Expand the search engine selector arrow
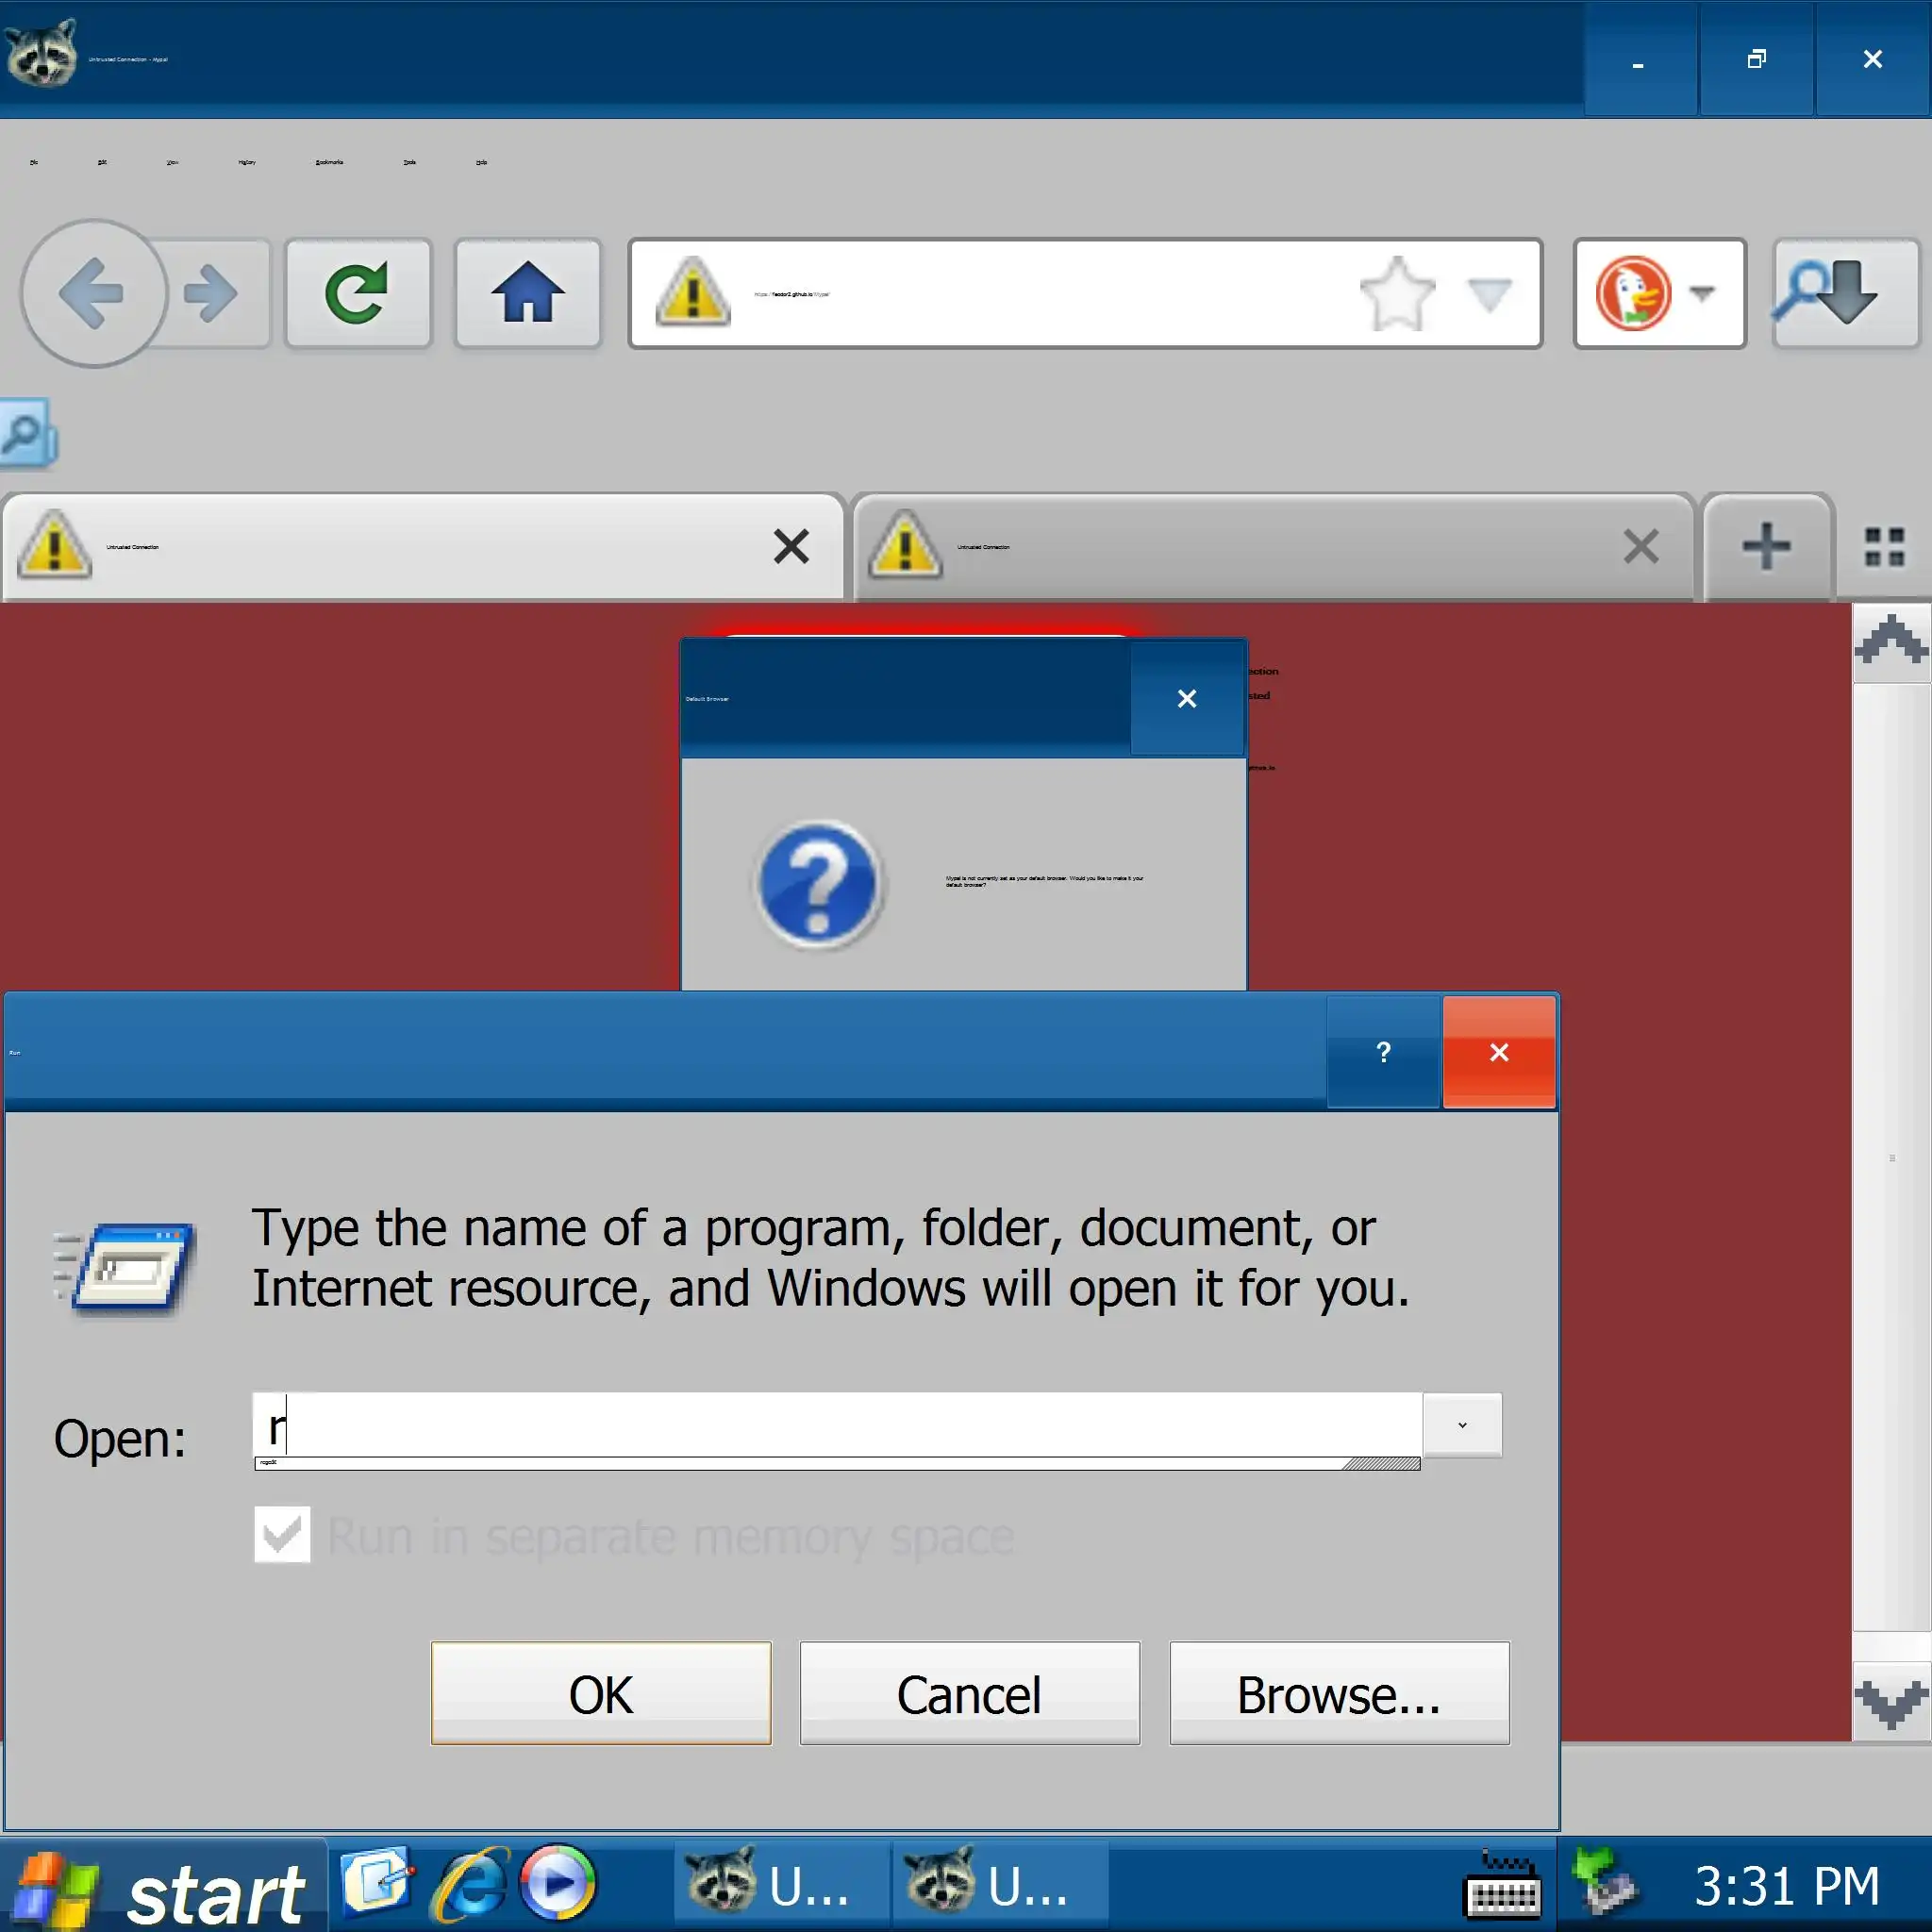The image size is (1932, 1932). pyautogui.click(x=1702, y=294)
